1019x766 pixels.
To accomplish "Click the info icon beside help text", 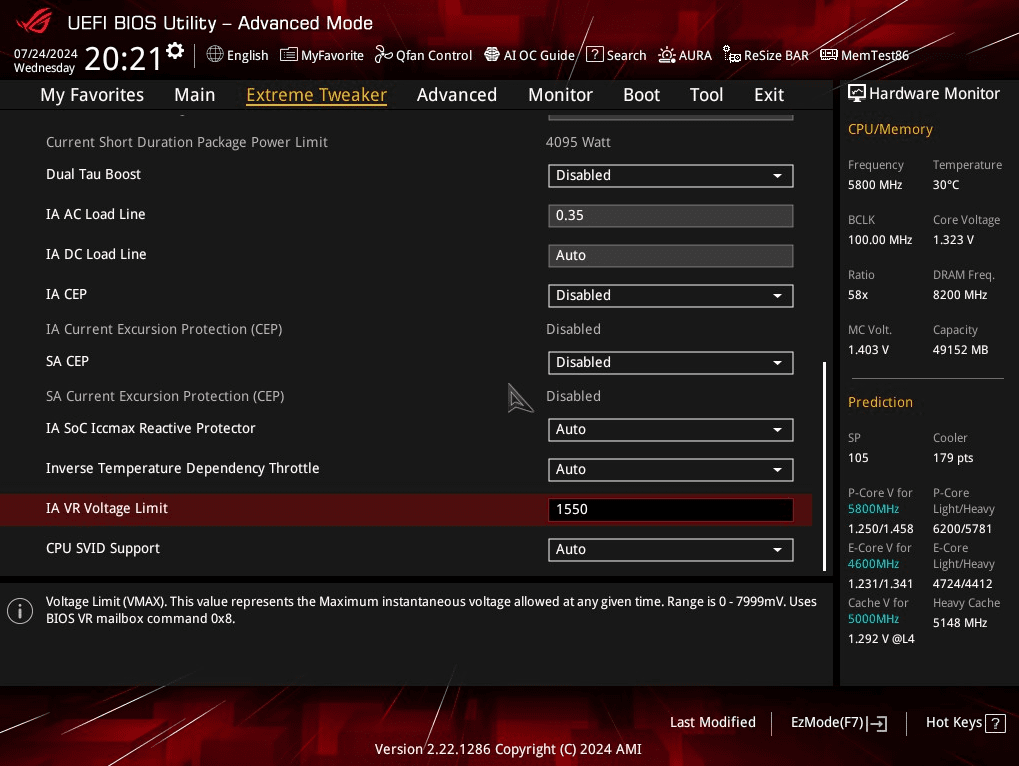I will (20, 611).
